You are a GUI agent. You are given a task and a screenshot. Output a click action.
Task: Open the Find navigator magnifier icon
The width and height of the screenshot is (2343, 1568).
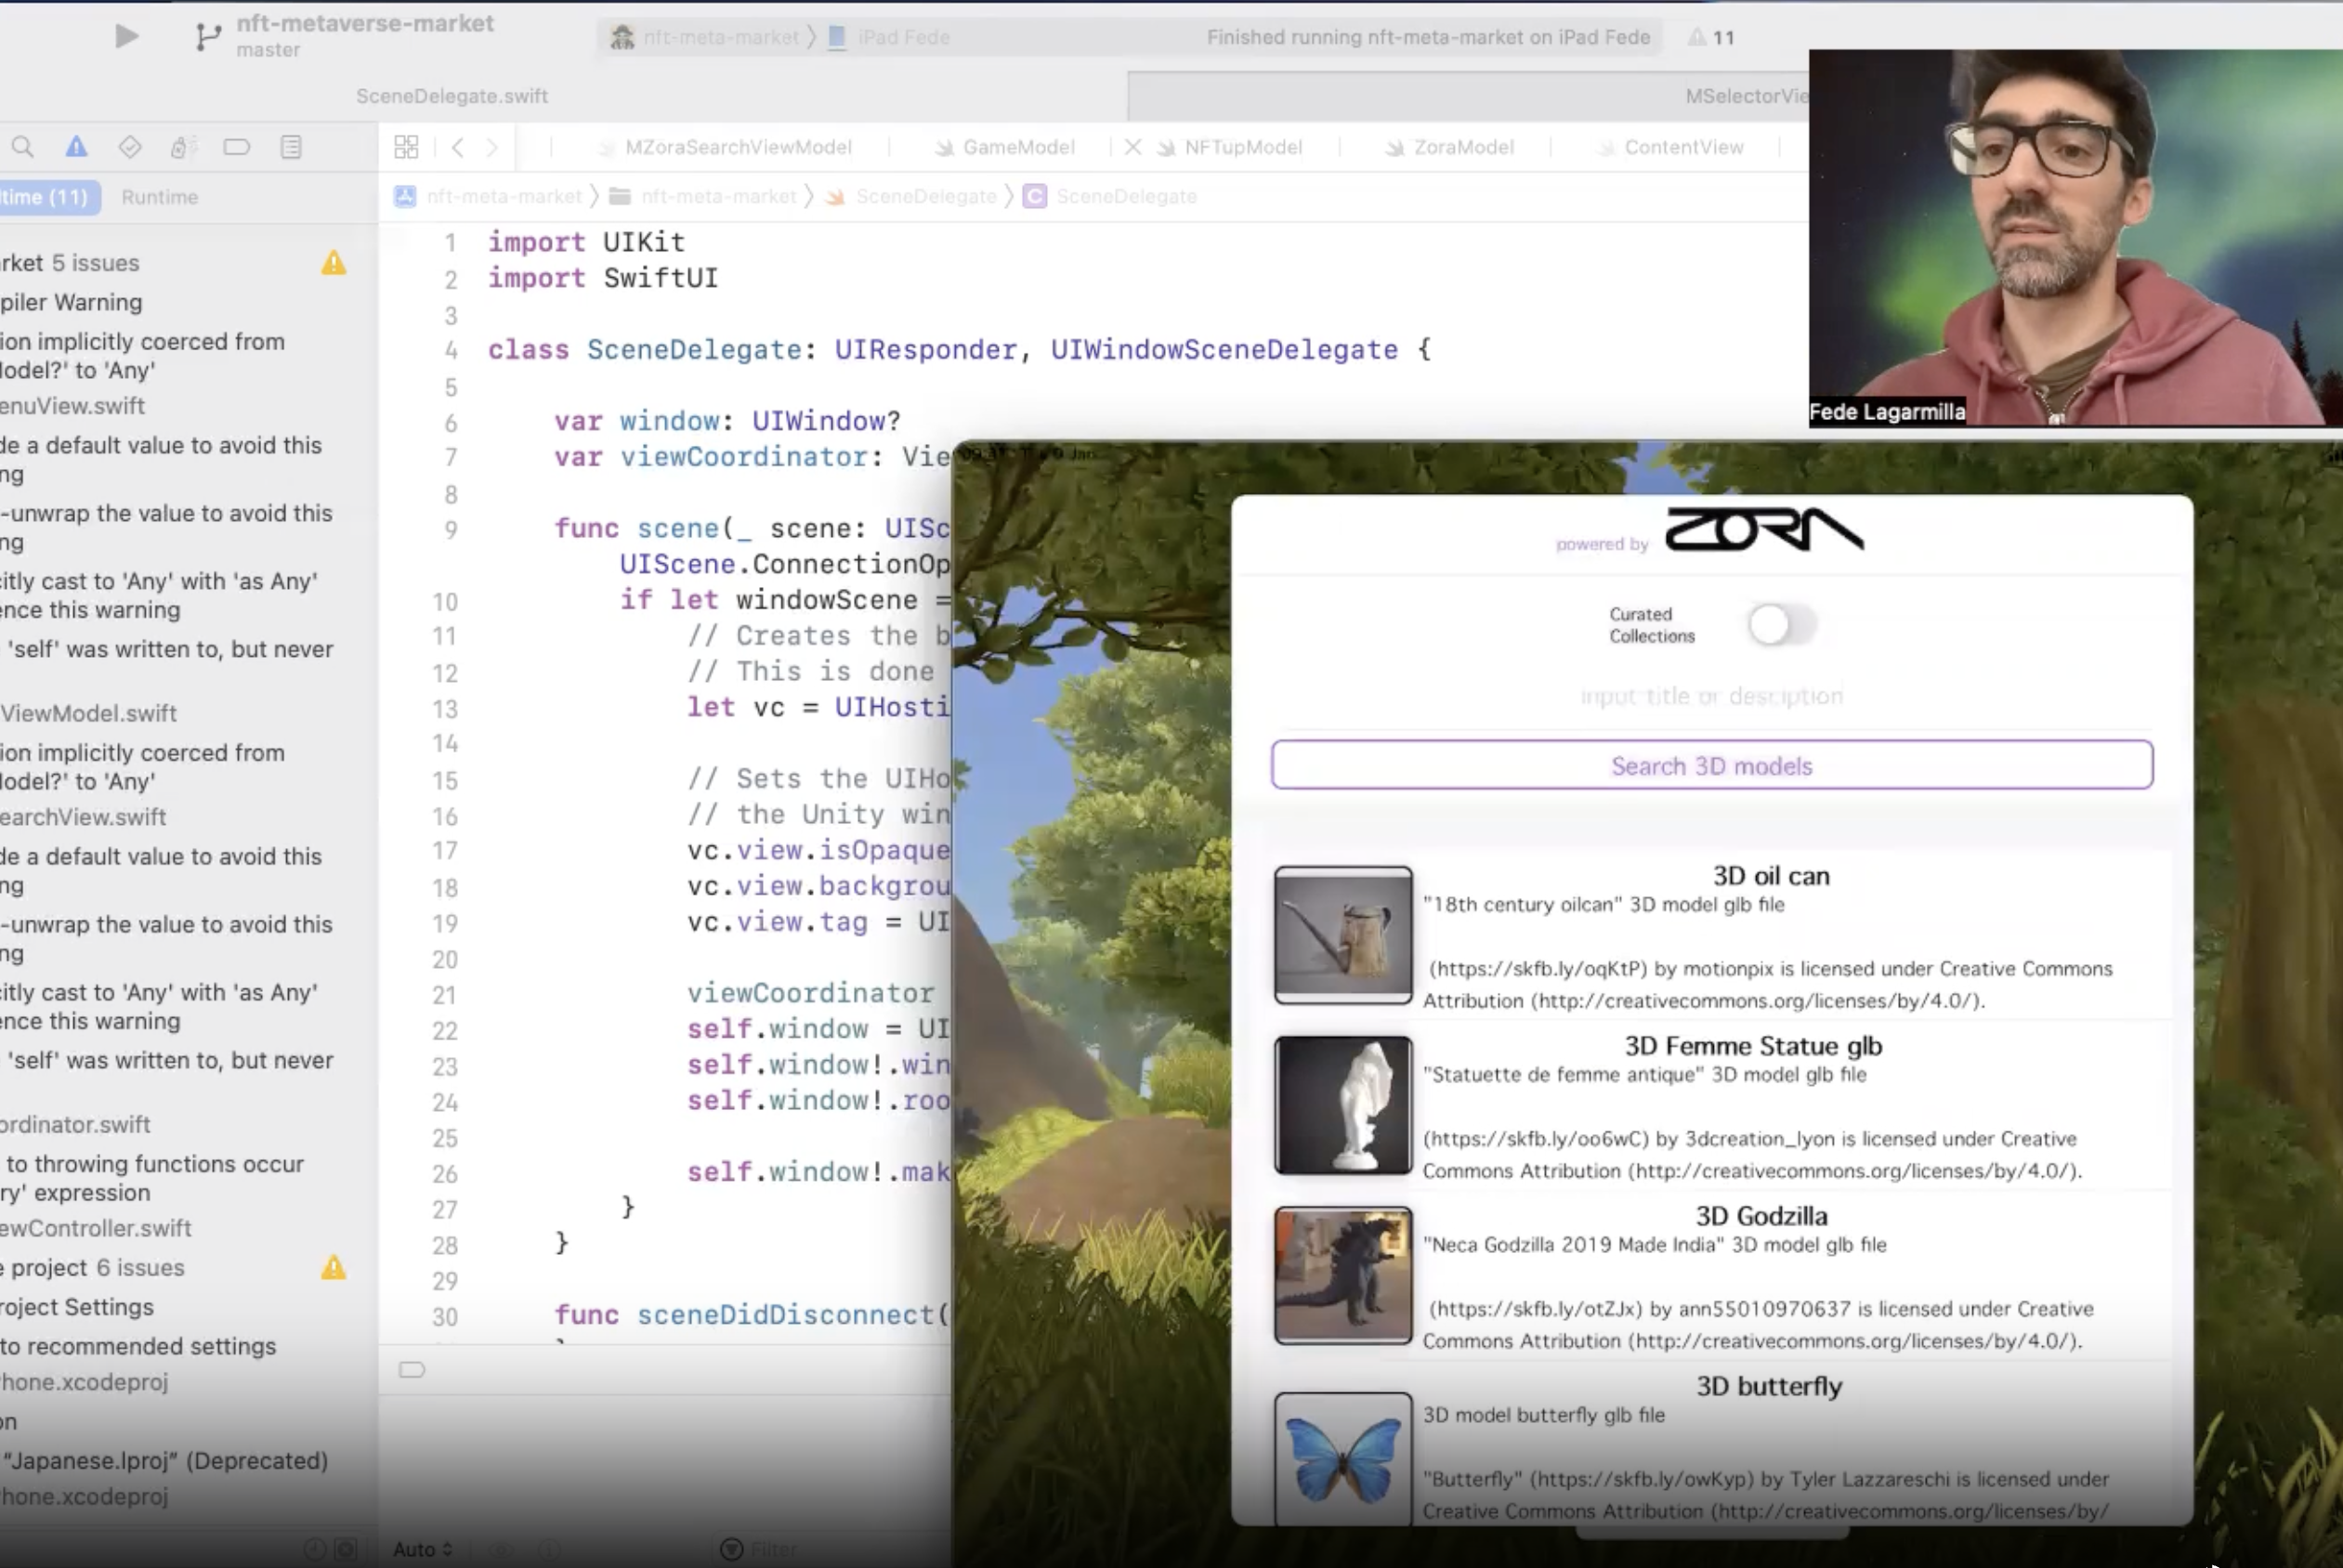tap(22, 147)
